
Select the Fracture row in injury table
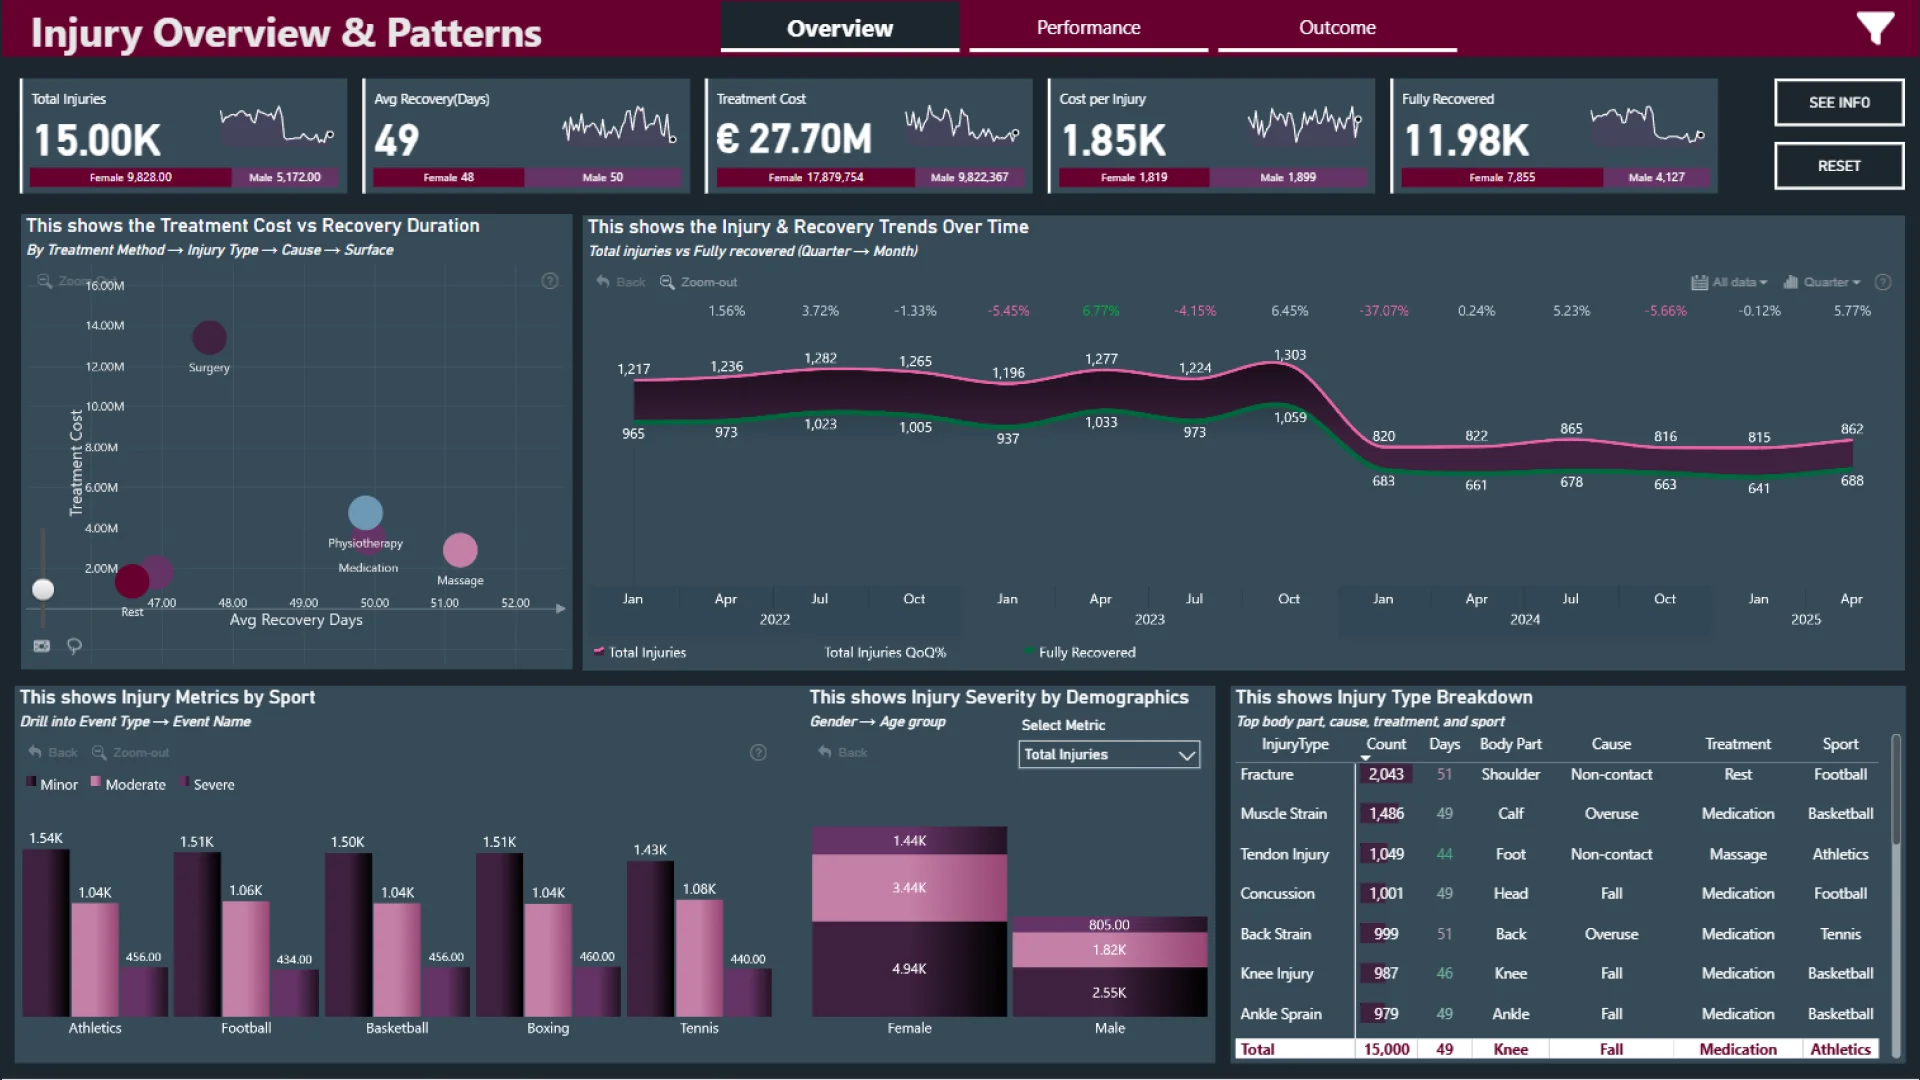(x=1556, y=774)
